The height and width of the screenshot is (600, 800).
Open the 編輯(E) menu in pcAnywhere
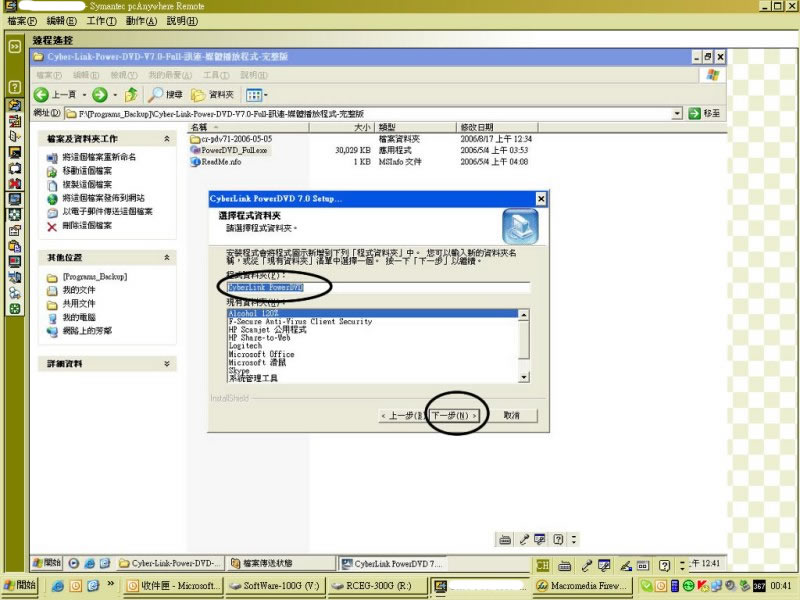click(61, 21)
